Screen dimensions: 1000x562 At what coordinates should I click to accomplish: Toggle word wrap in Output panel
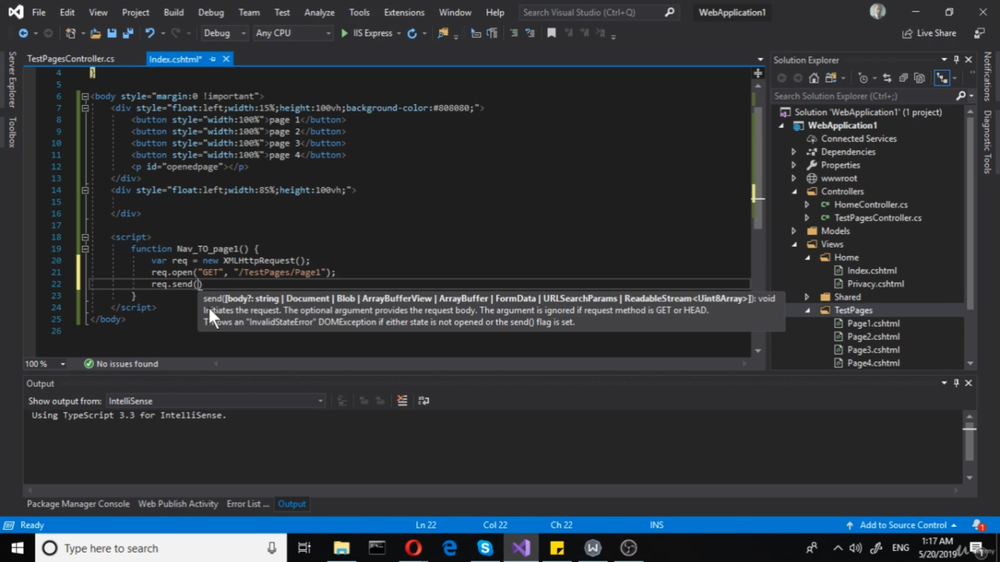click(x=424, y=401)
